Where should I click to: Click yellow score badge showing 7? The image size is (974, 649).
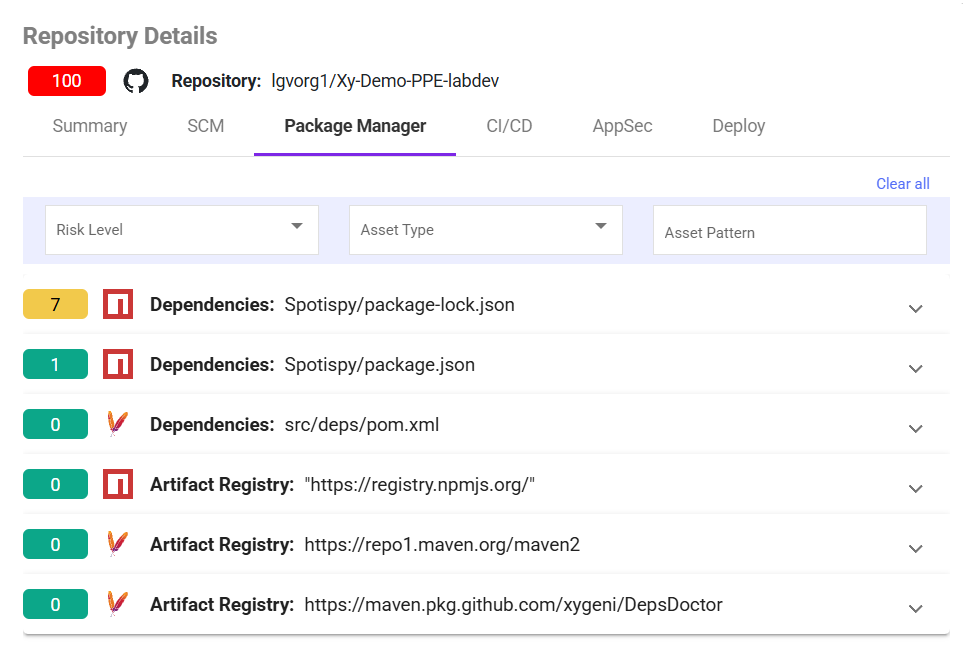(x=55, y=304)
